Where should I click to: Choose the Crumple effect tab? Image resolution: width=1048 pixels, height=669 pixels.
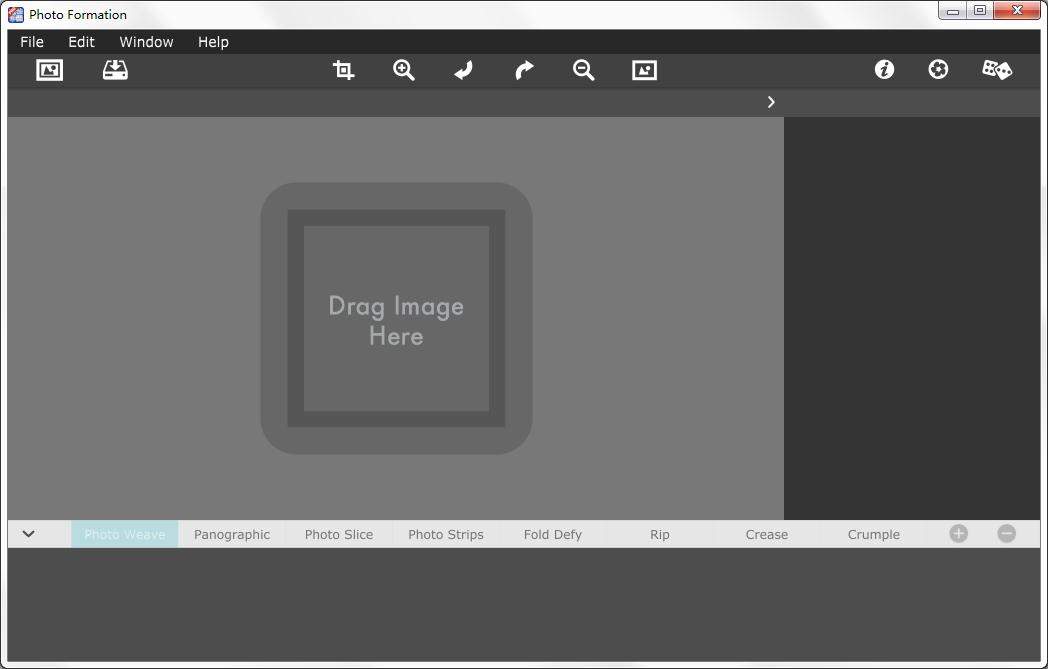pos(873,535)
